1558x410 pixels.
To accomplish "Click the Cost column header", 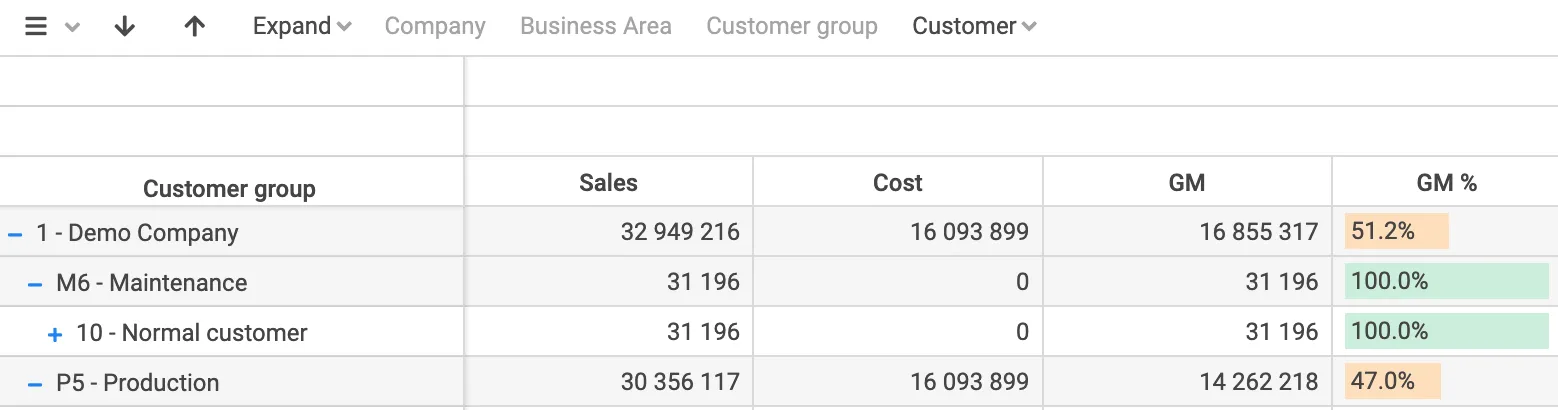I will 897,183.
